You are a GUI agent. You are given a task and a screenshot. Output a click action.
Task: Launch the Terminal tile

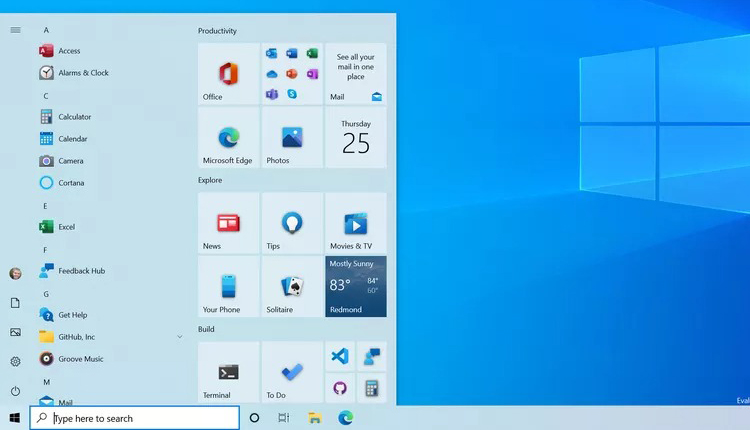[229, 372]
